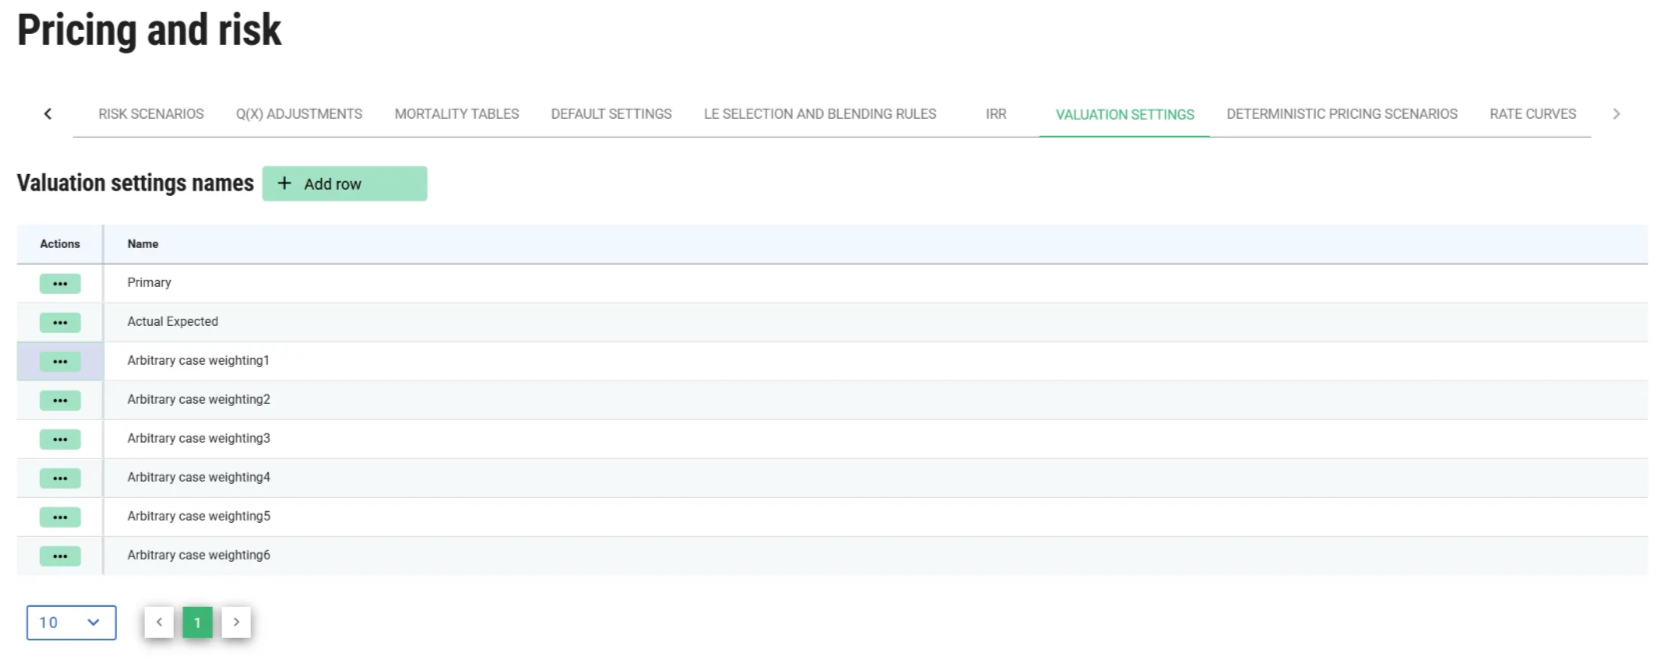Go to the next page of results
1669x666 pixels.
(x=236, y=622)
